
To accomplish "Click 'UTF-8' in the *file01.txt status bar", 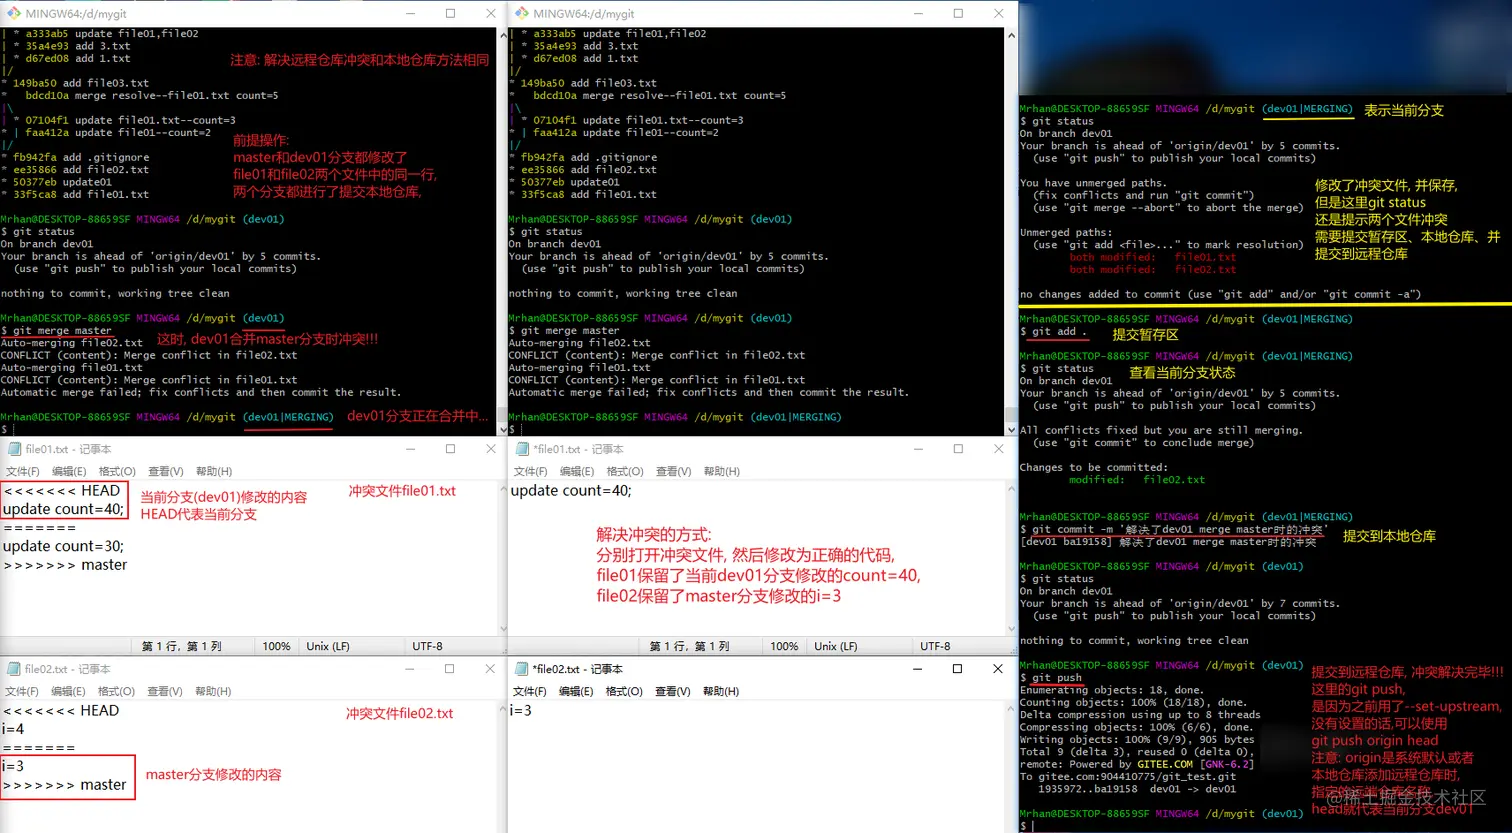I will [x=935, y=646].
